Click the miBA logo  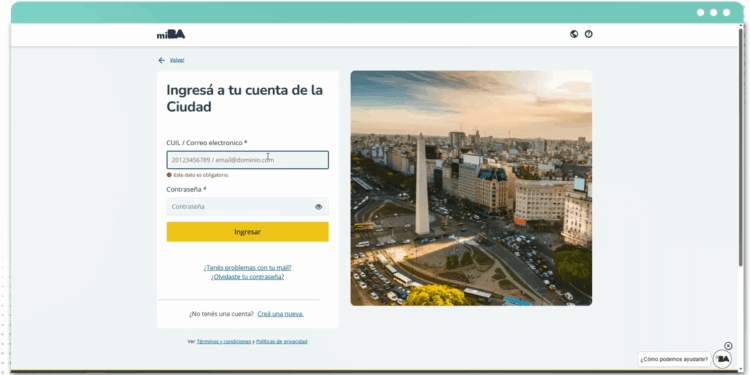click(x=171, y=34)
